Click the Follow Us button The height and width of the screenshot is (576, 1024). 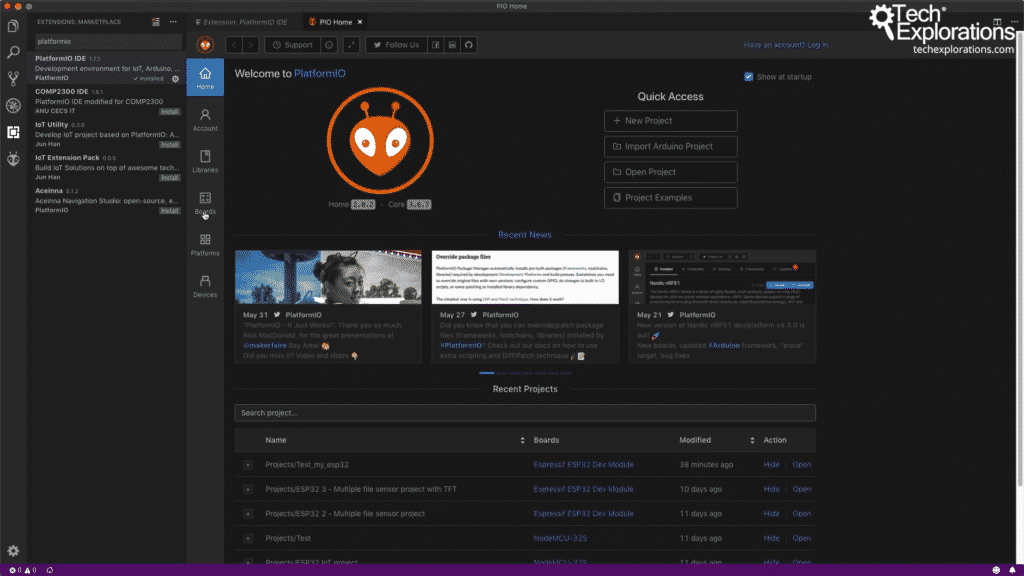[x=396, y=45]
